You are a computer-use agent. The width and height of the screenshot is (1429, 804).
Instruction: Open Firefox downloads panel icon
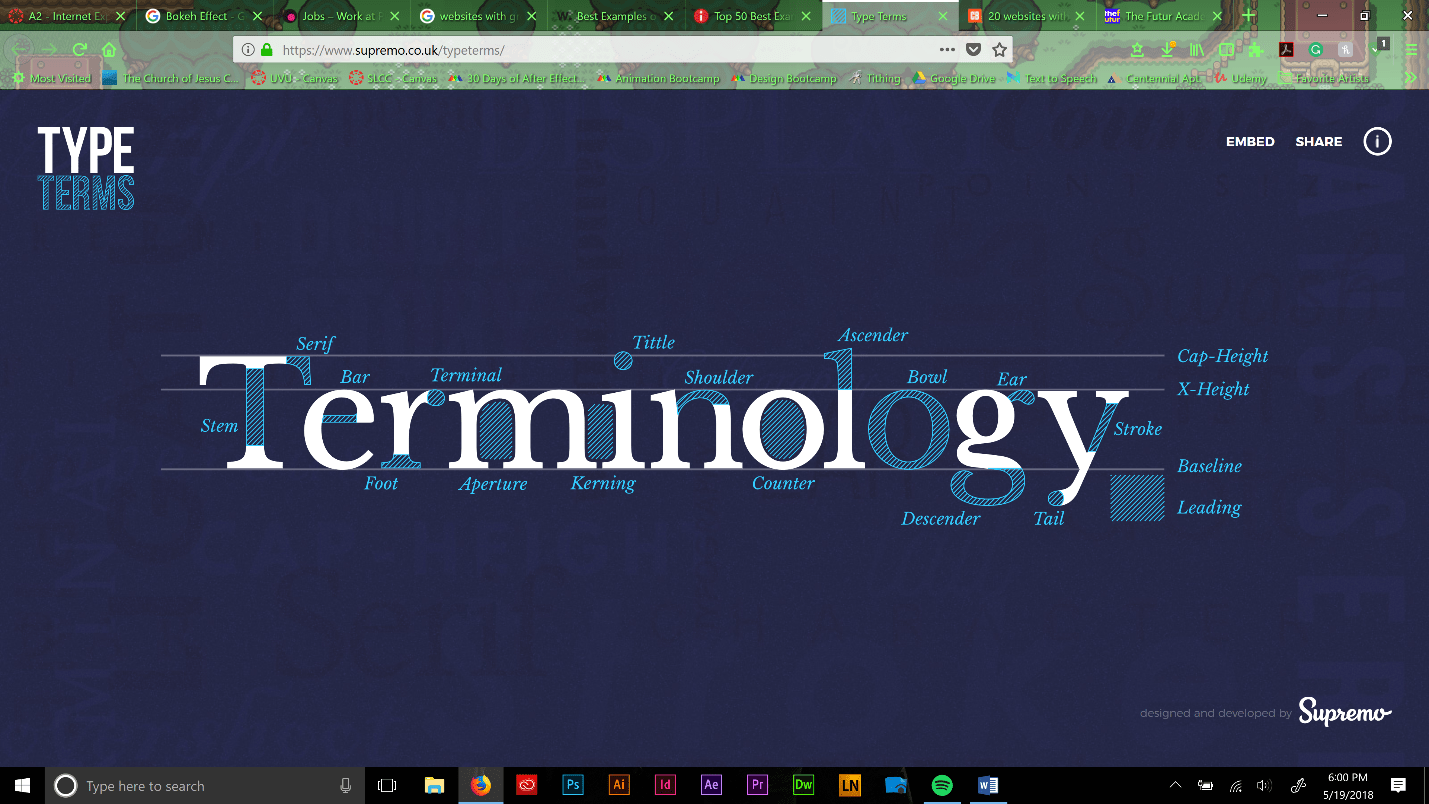[1166, 49]
